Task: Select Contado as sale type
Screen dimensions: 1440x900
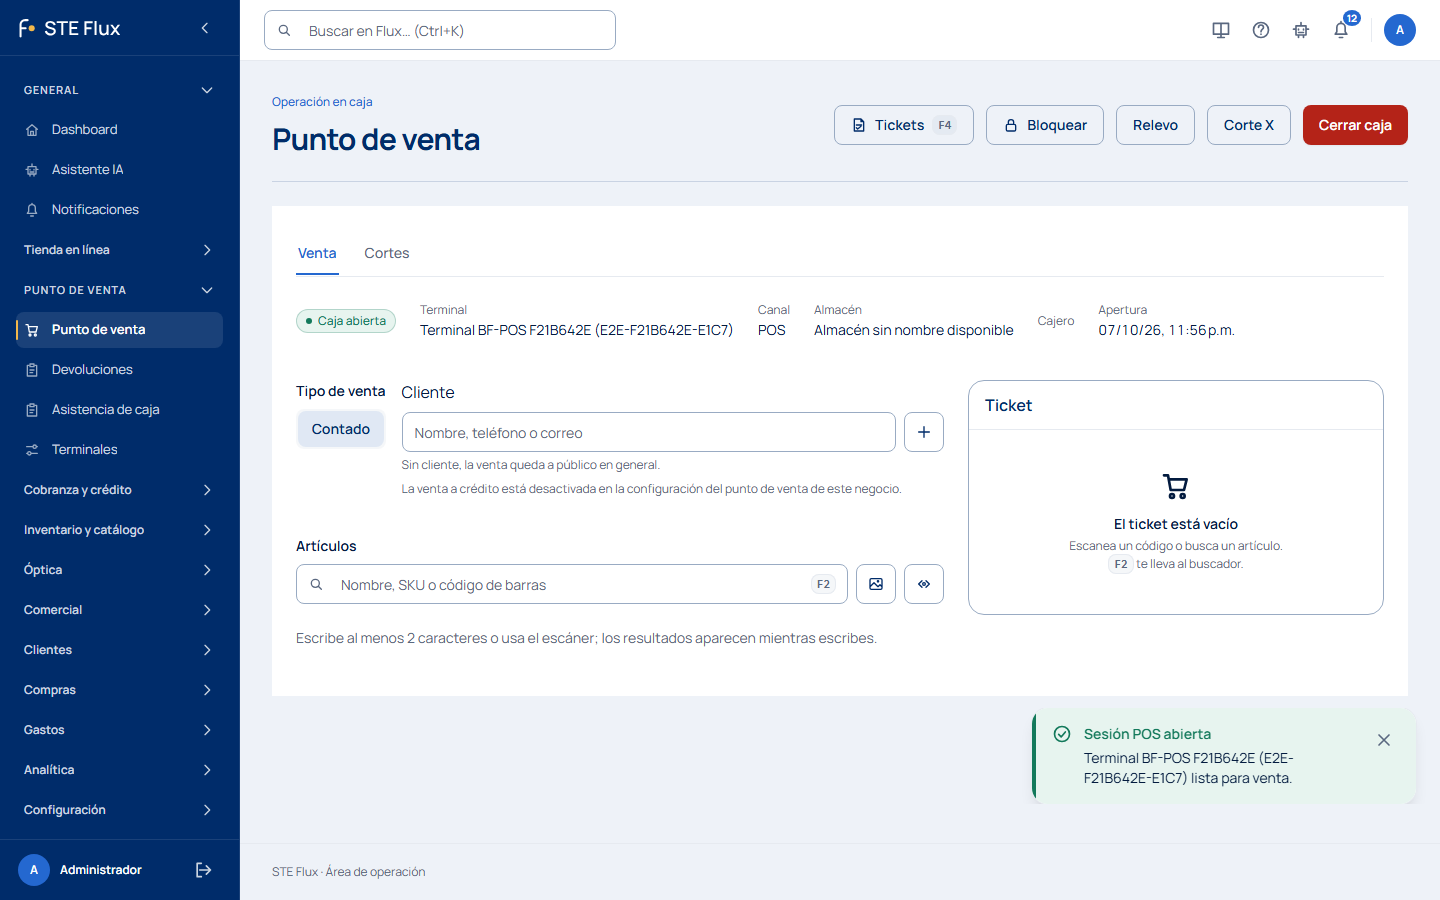Action: (x=341, y=429)
